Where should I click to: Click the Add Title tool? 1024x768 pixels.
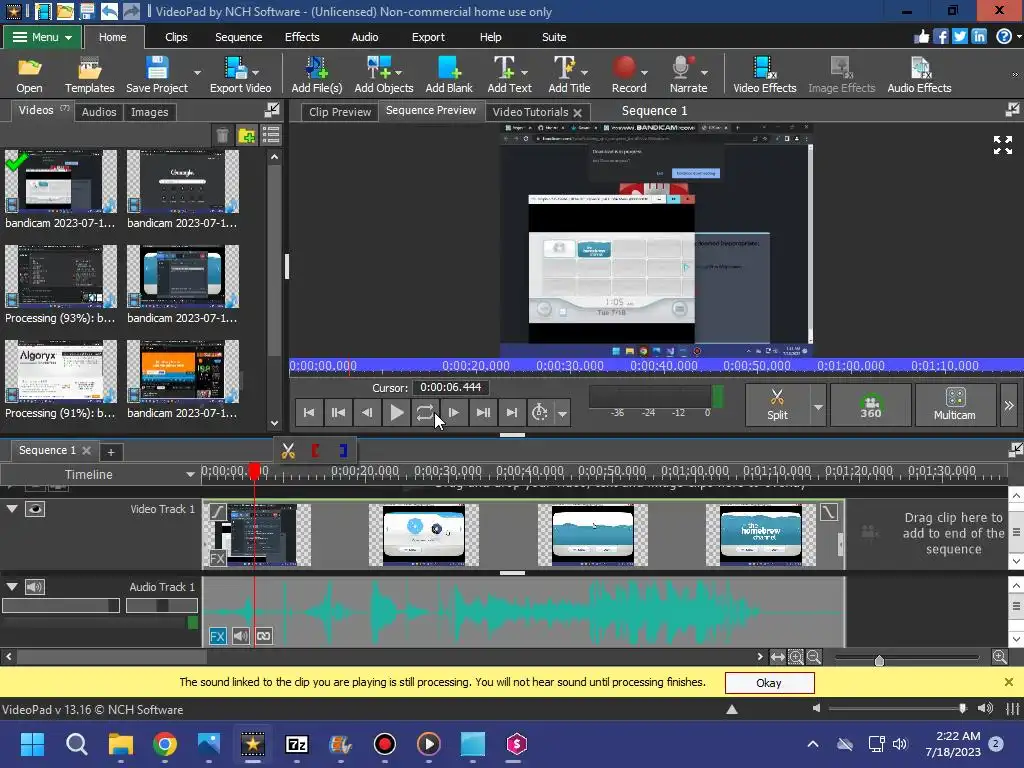point(569,74)
